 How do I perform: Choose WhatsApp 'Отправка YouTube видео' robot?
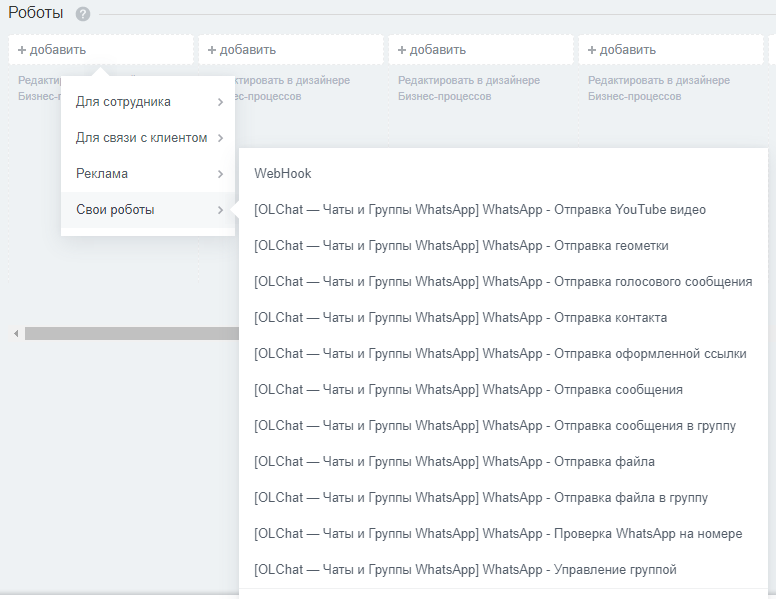click(503, 209)
